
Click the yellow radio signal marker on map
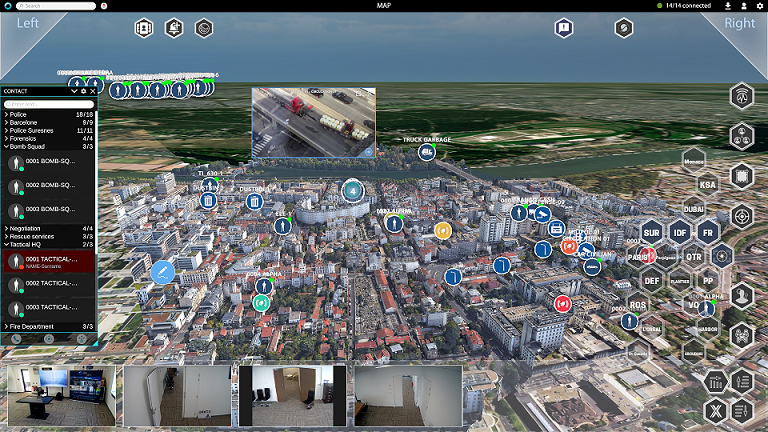pyautogui.click(x=442, y=231)
